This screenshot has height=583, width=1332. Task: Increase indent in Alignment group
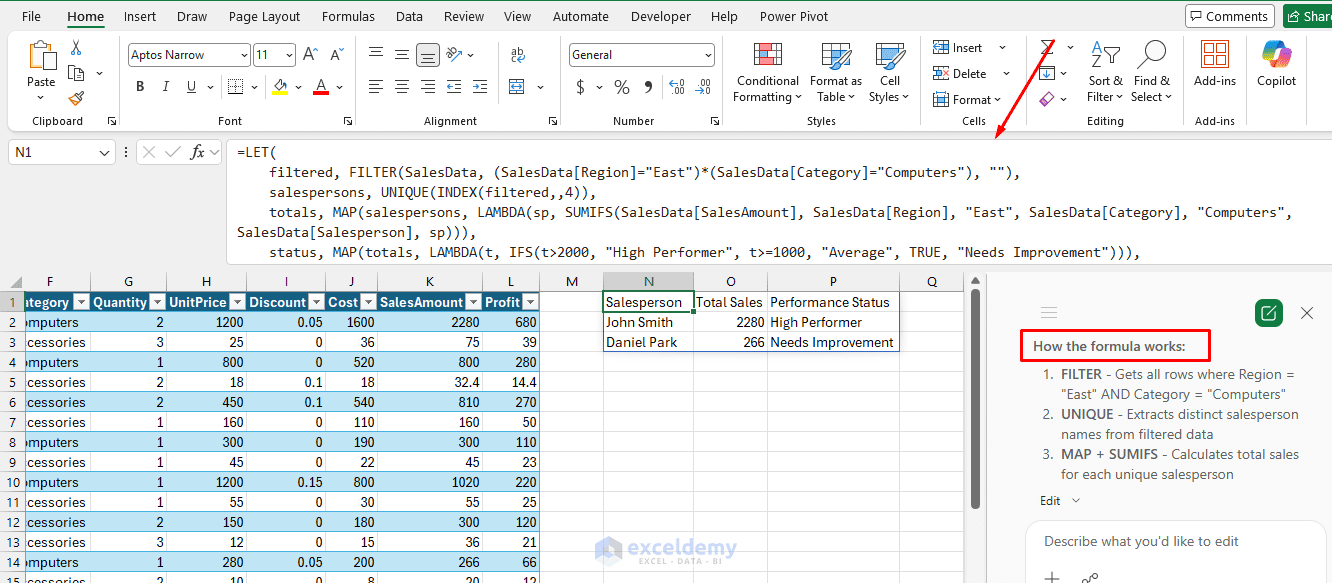coord(482,87)
